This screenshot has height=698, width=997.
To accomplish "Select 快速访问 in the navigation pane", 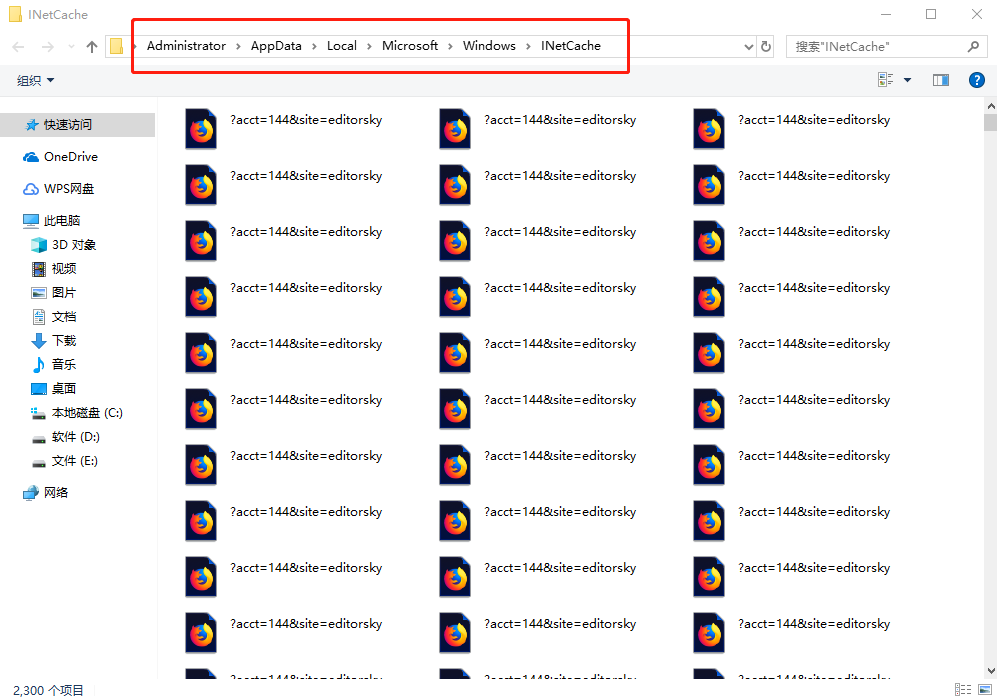I will point(77,125).
